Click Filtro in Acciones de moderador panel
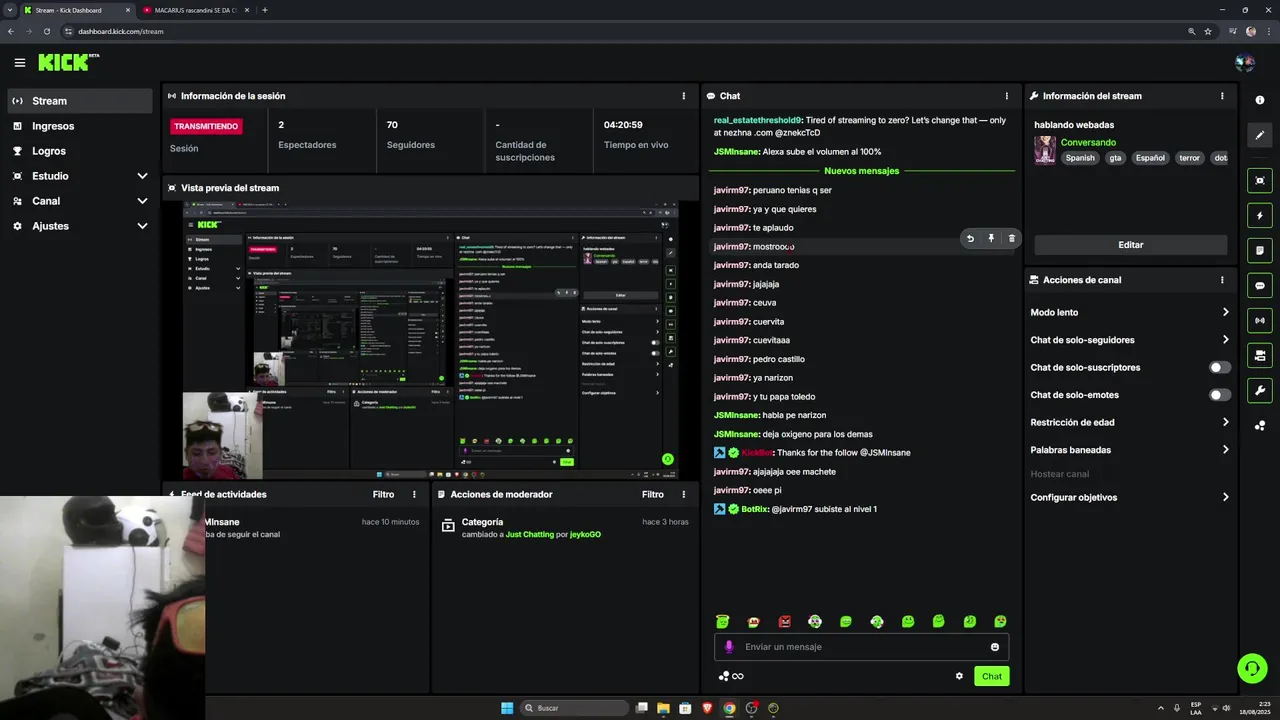The image size is (1280, 720). [652, 494]
